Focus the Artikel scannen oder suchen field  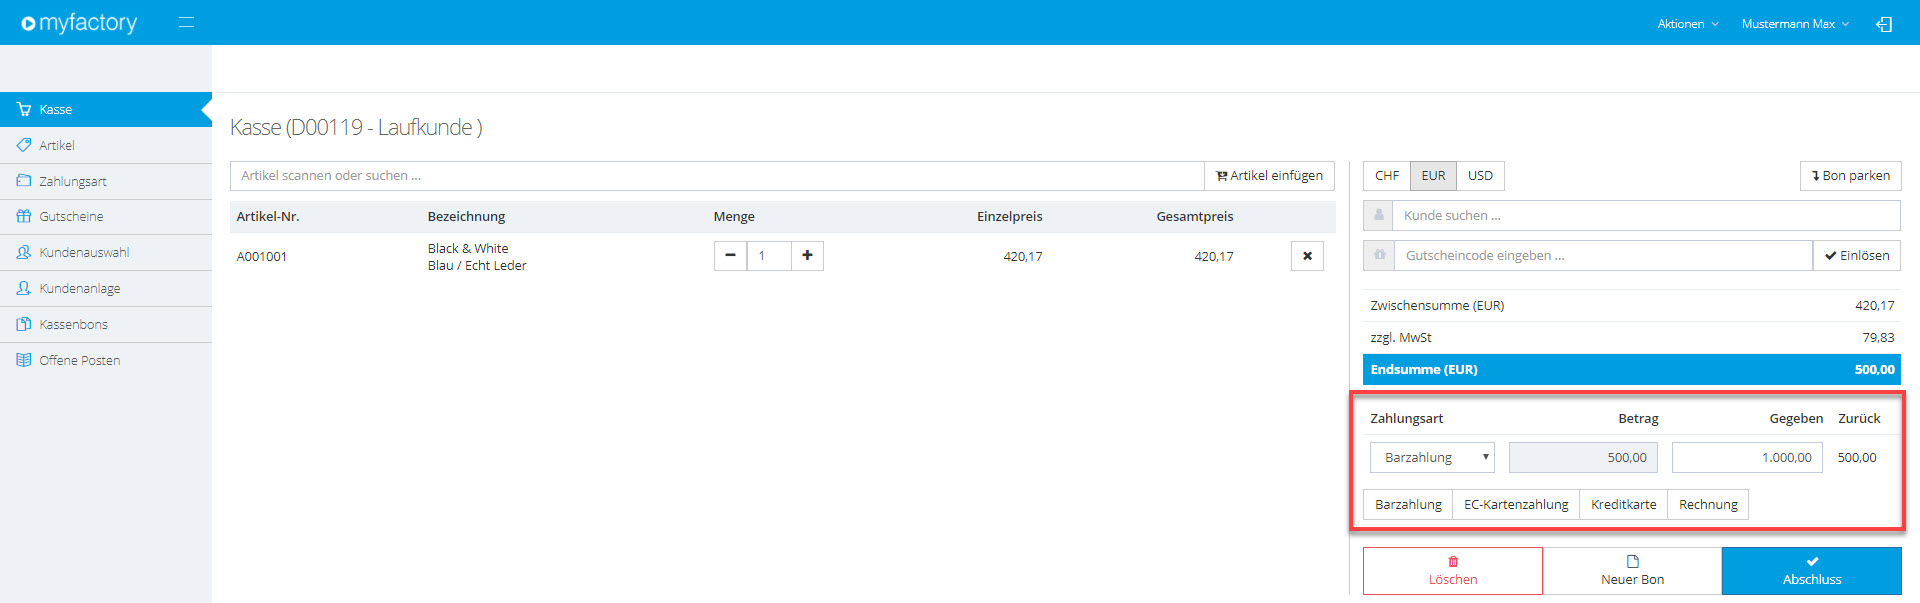click(717, 176)
